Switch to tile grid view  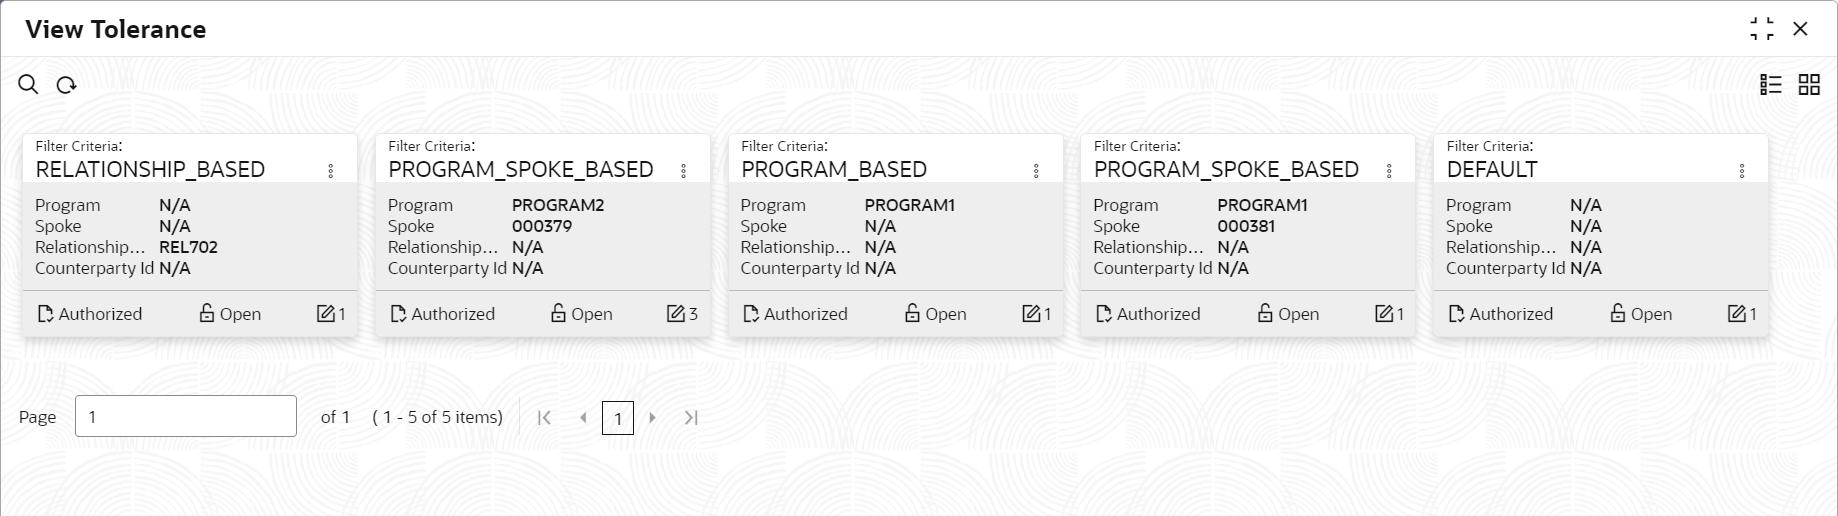pos(1809,85)
